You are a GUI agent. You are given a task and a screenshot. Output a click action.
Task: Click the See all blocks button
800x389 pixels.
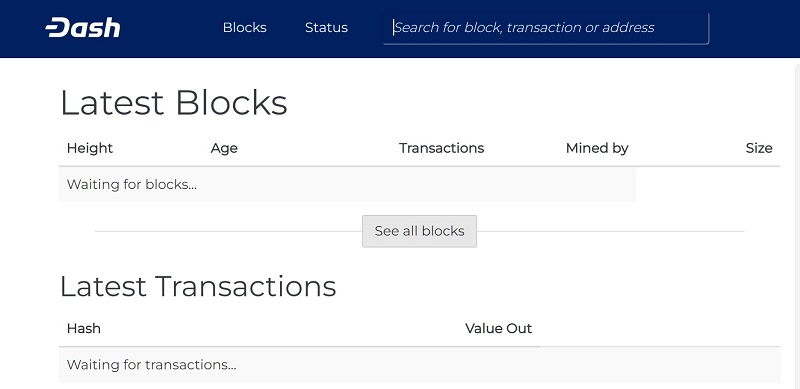click(419, 231)
